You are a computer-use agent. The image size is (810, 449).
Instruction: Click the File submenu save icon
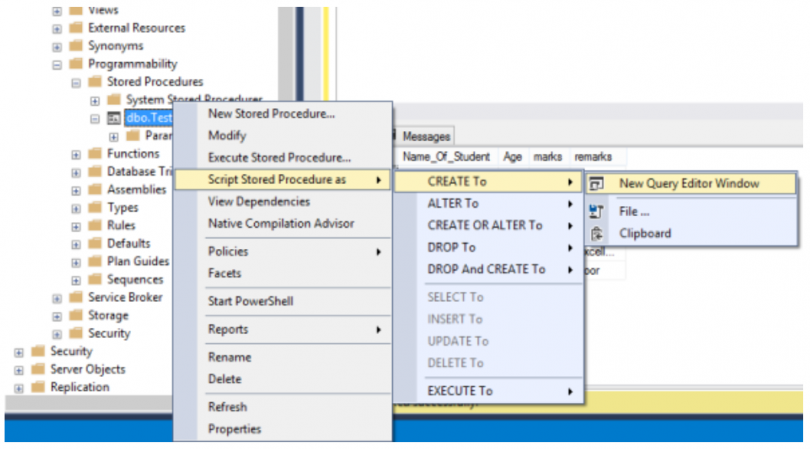click(x=597, y=211)
